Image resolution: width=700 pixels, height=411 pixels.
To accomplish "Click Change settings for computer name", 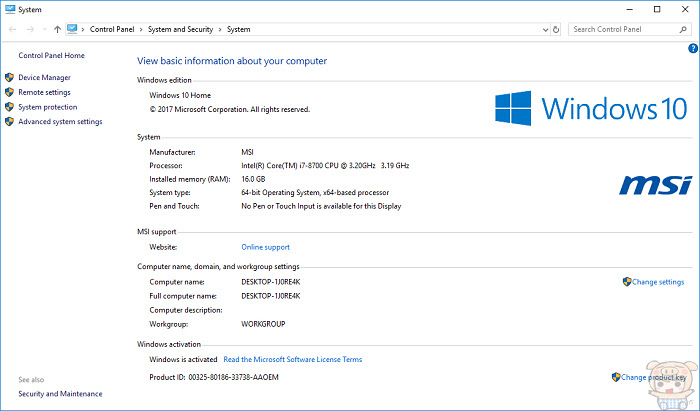I will (x=658, y=282).
